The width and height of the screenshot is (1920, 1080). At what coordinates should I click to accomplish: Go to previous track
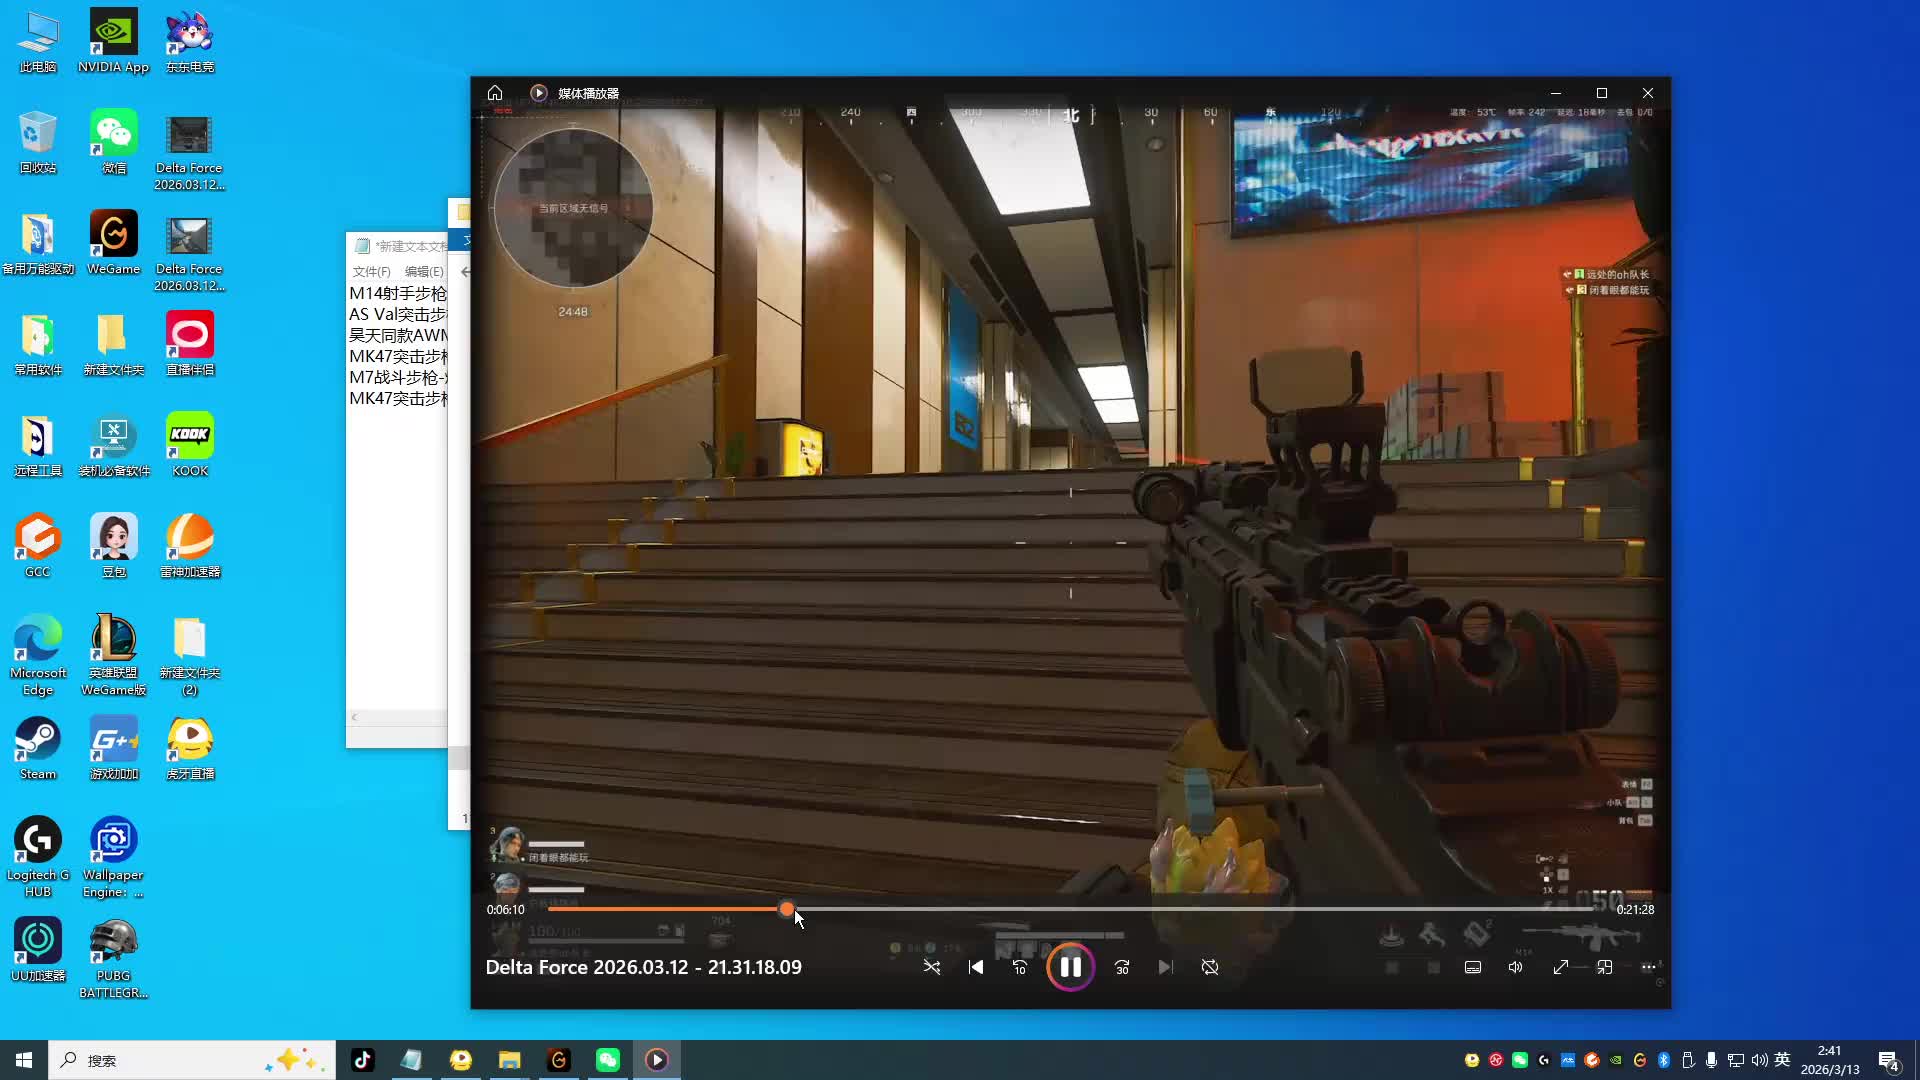click(976, 967)
